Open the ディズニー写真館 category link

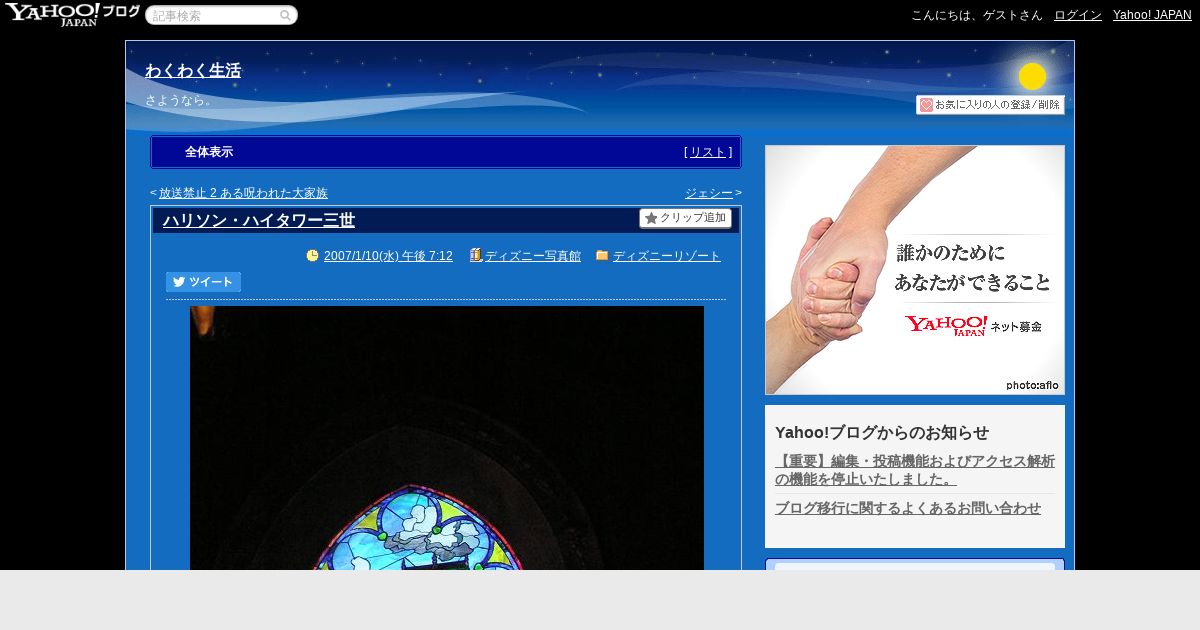[533, 256]
